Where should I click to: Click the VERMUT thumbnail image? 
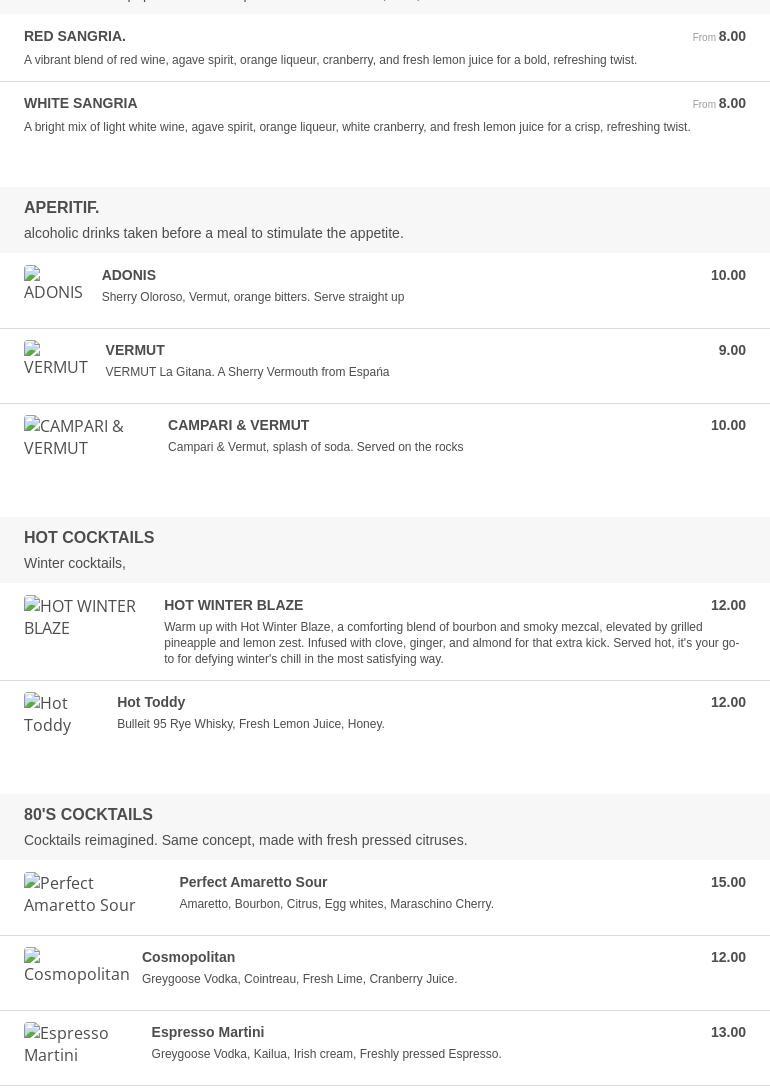[55, 359]
